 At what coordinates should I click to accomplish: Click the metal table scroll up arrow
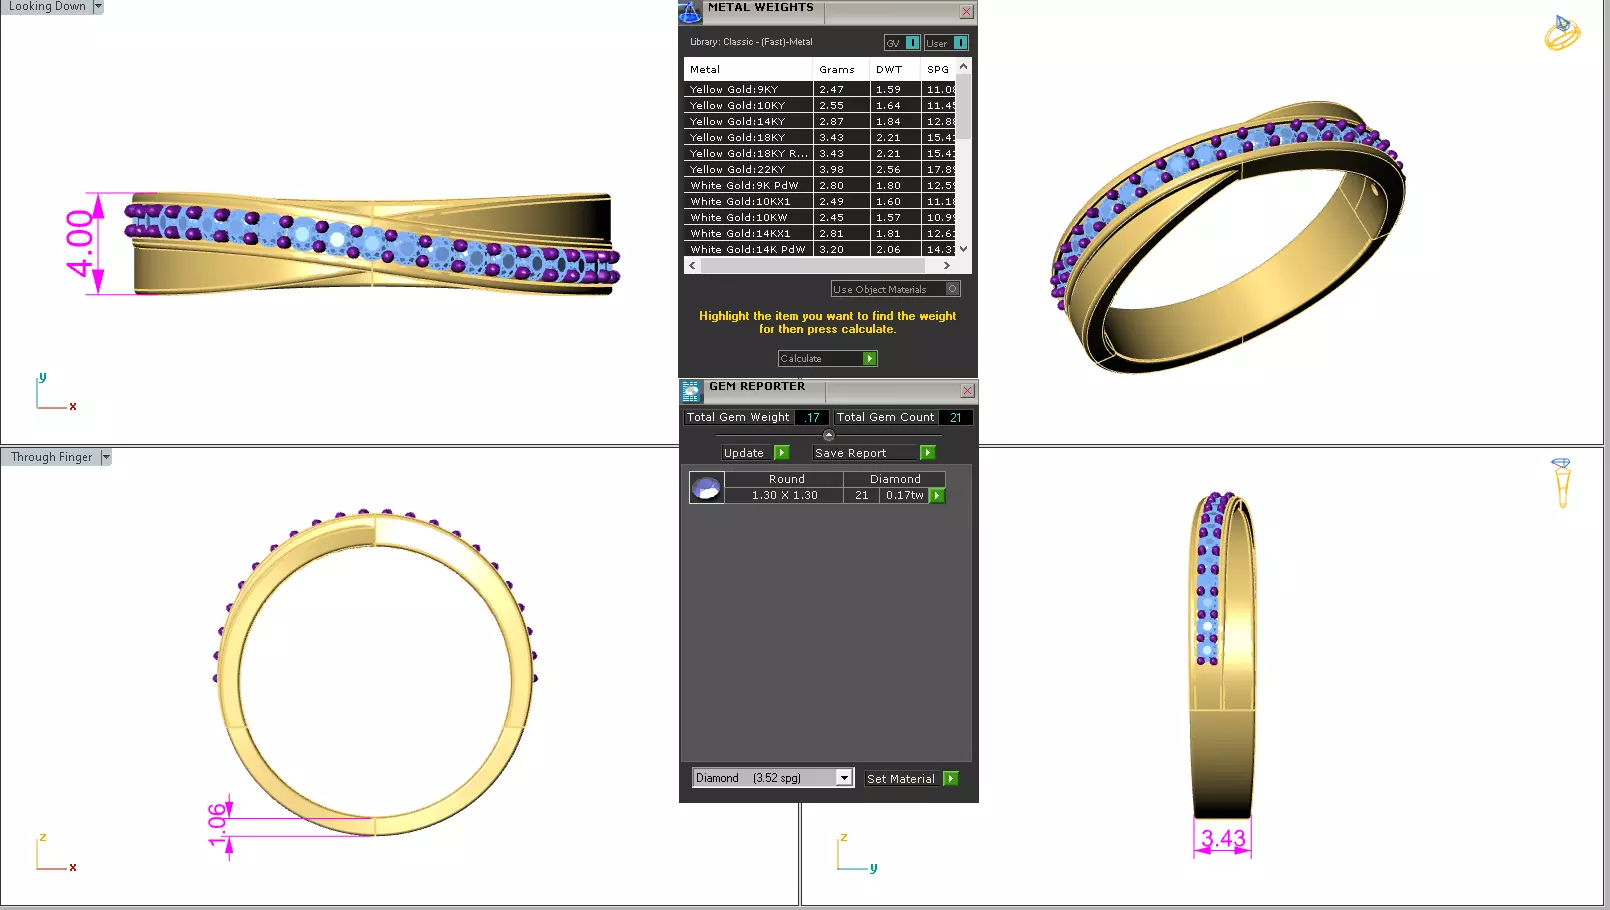click(x=964, y=66)
